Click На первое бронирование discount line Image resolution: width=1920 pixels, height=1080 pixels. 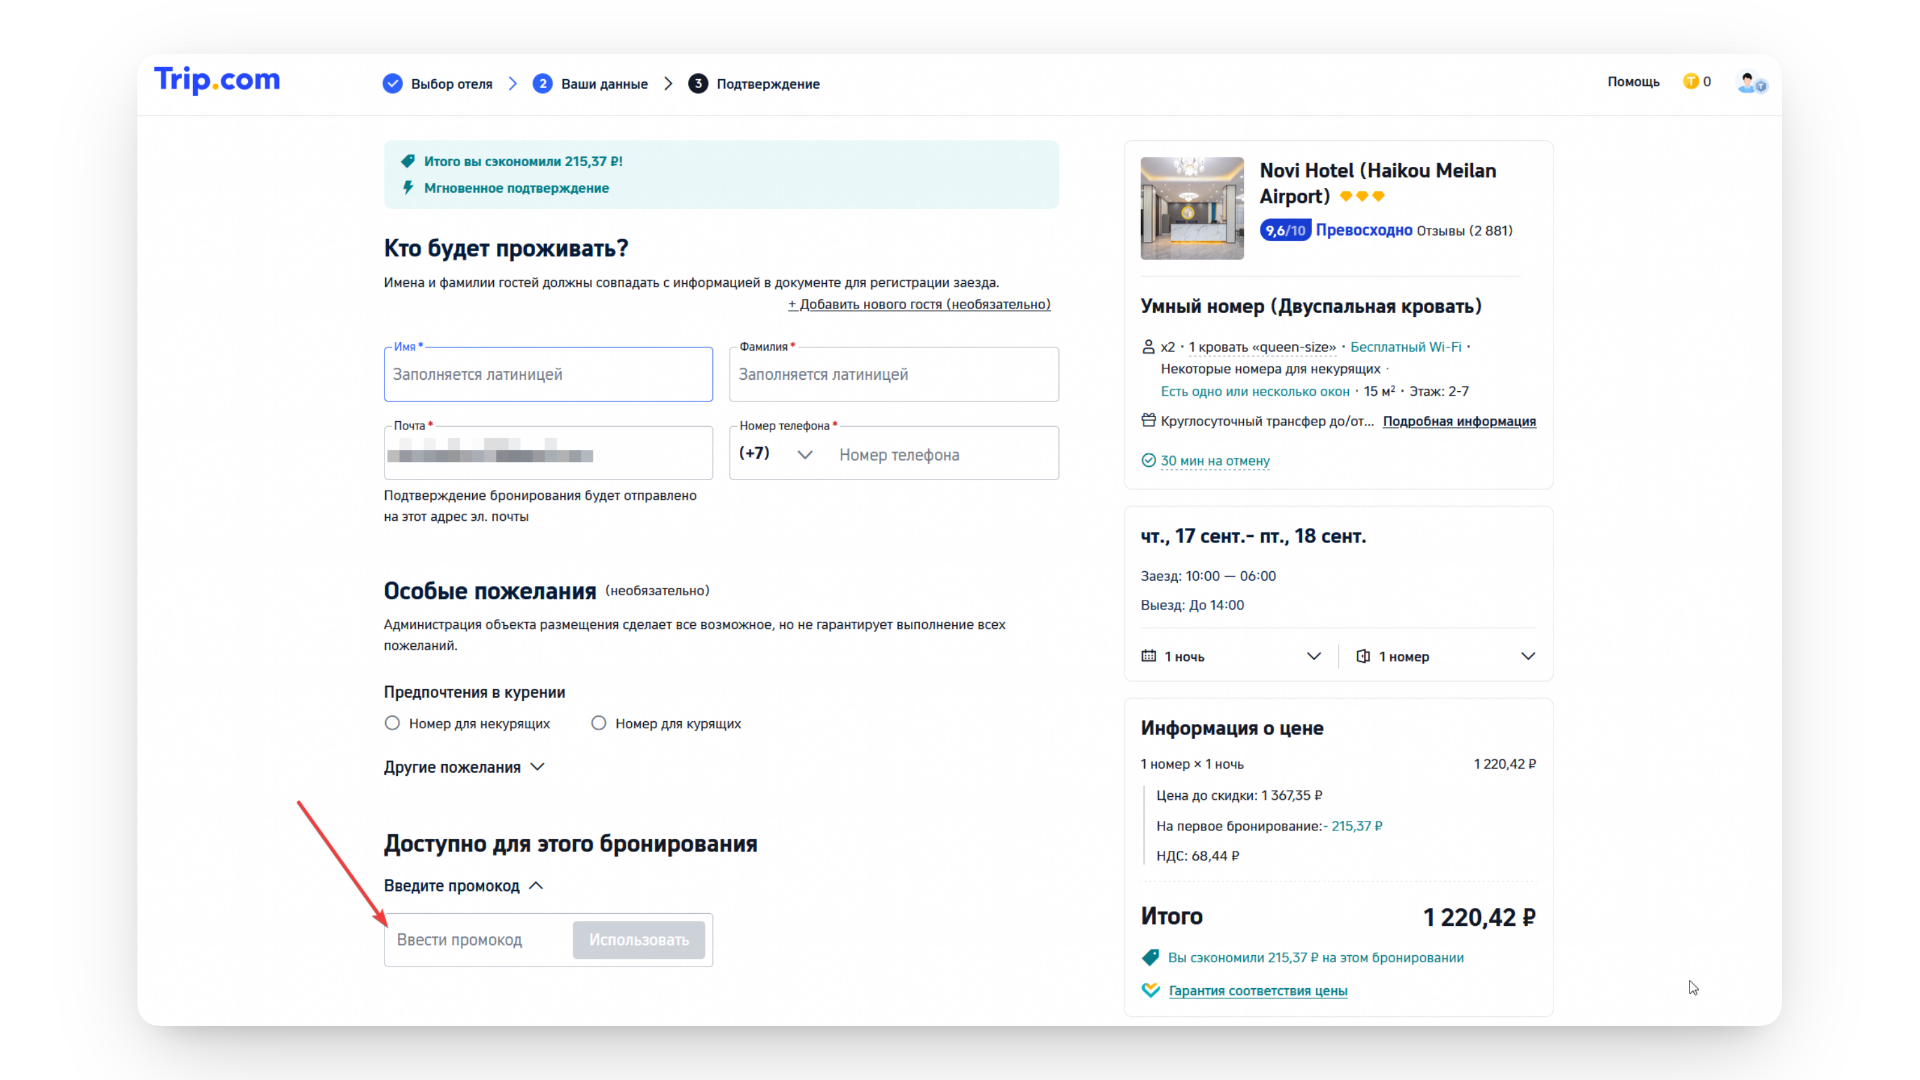pos(1269,826)
